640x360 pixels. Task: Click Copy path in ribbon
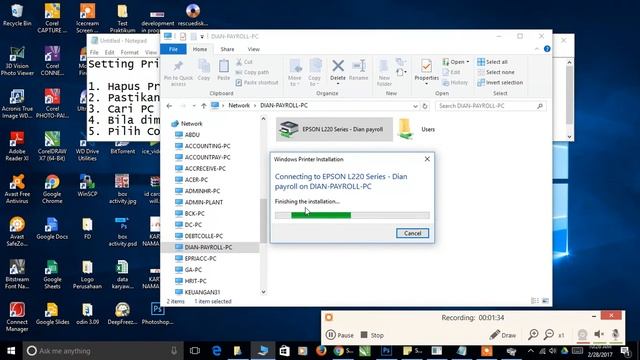(252, 72)
